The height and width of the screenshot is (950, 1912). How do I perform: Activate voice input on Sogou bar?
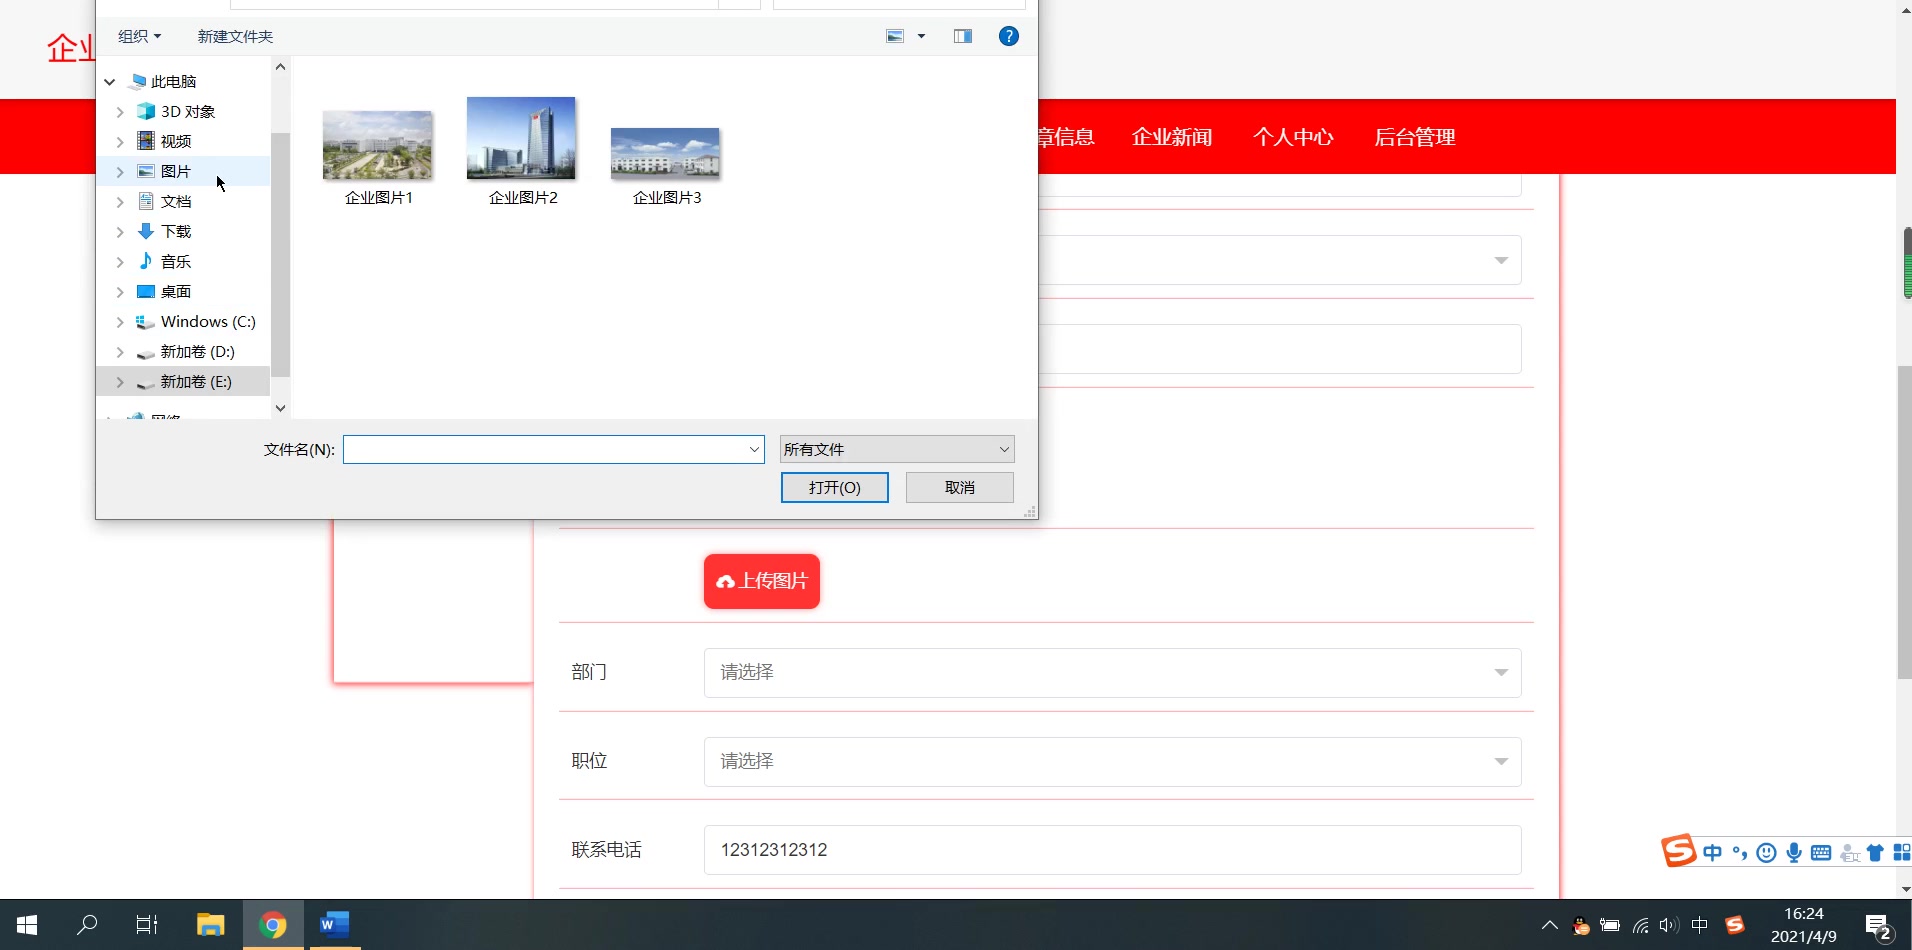pos(1794,852)
